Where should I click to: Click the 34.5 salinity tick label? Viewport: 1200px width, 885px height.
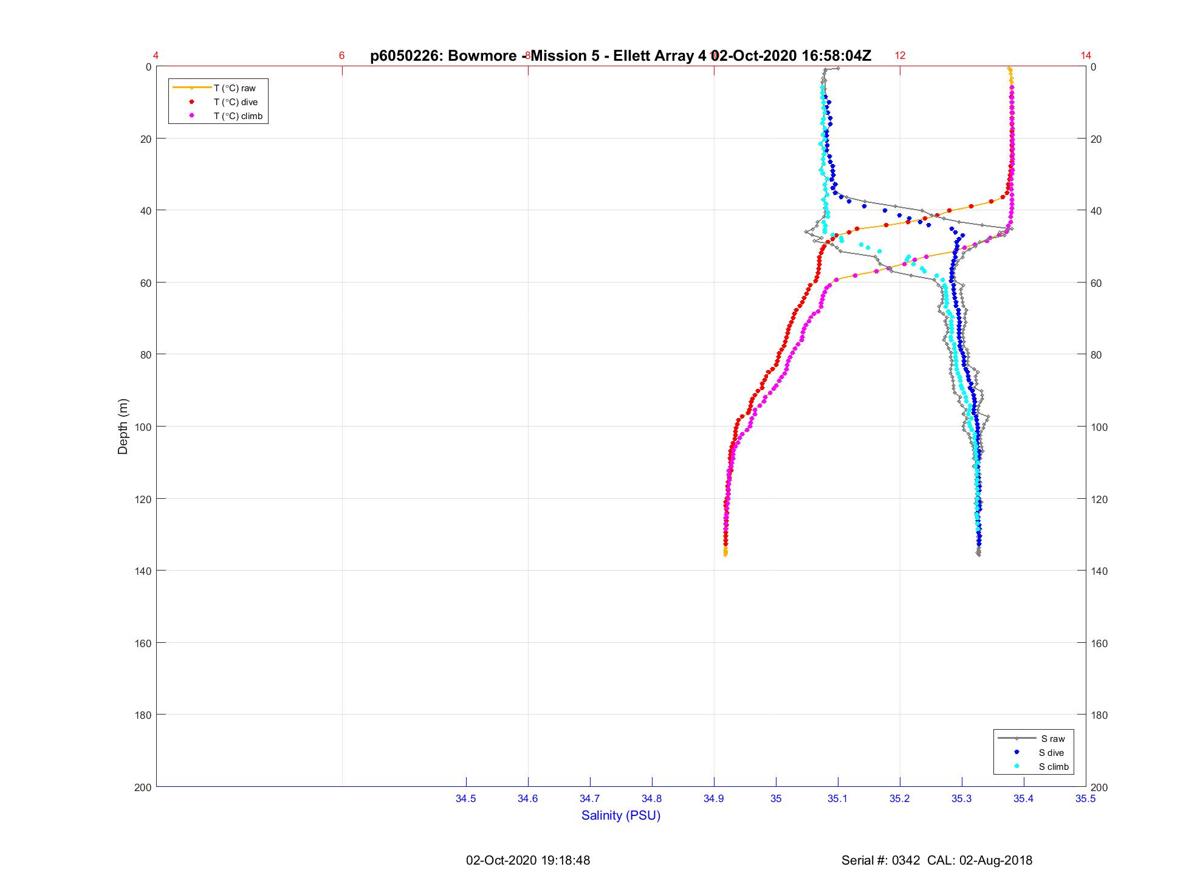466,799
